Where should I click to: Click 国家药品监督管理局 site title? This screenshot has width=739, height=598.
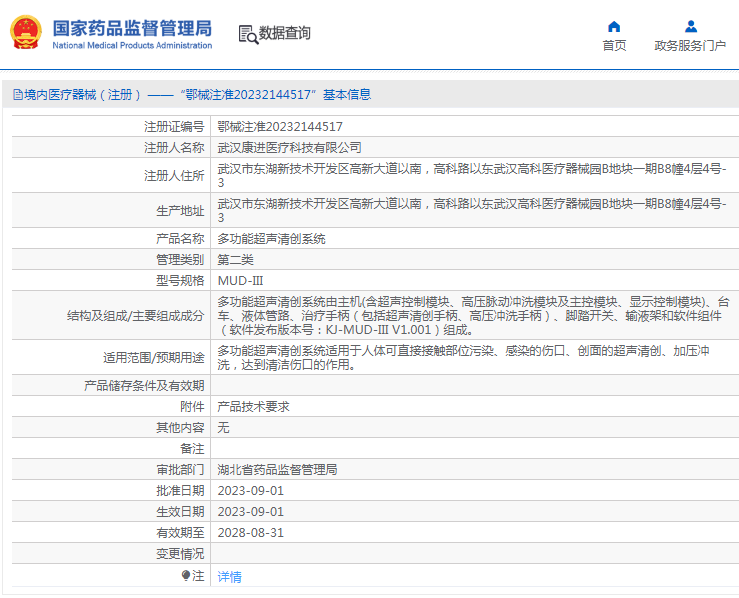[x=132, y=28]
